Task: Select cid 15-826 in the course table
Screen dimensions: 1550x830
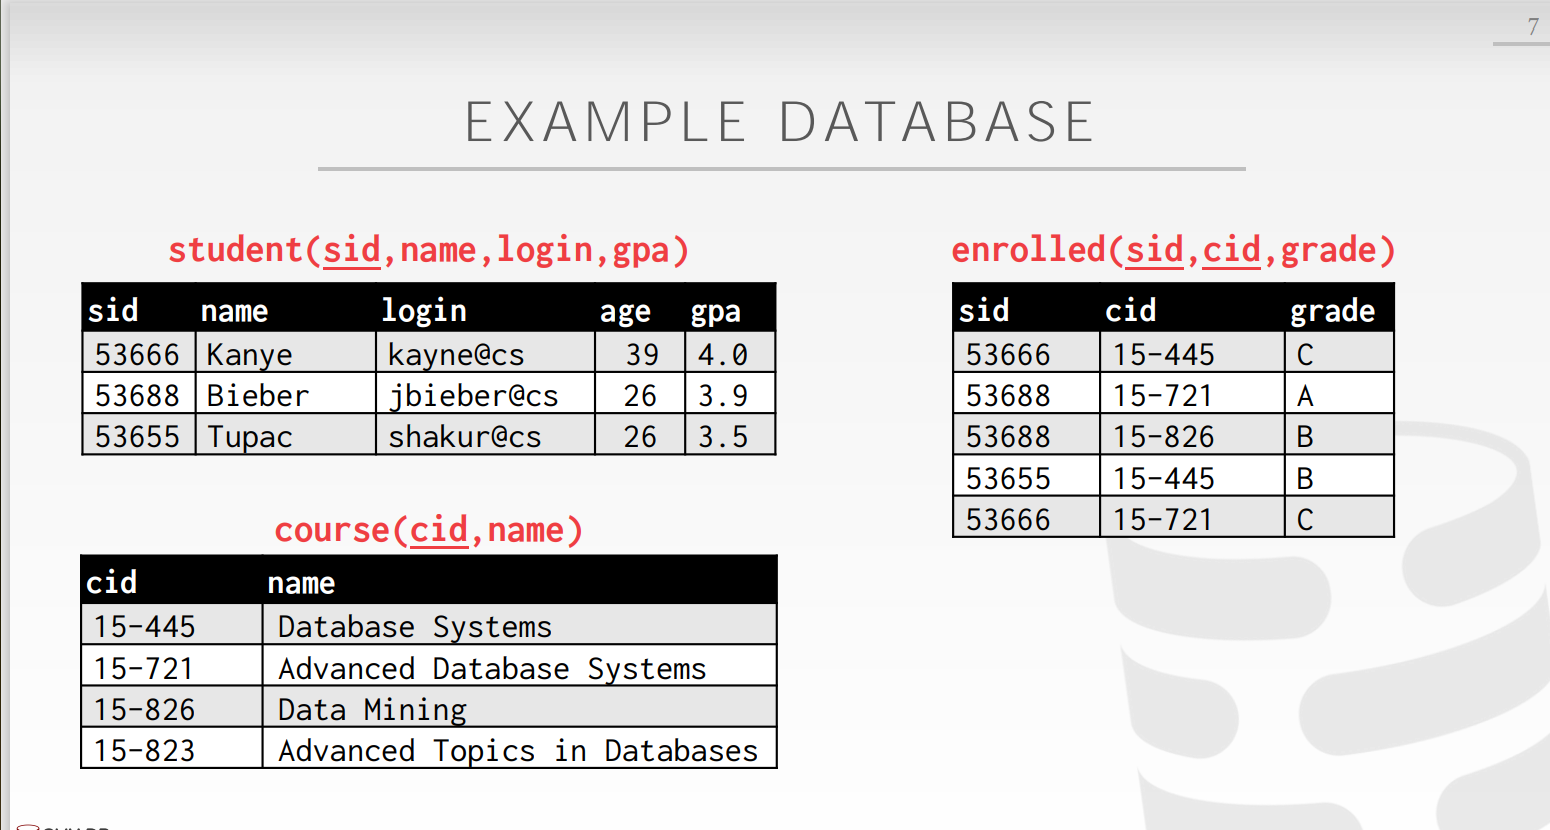Action: coord(144,710)
